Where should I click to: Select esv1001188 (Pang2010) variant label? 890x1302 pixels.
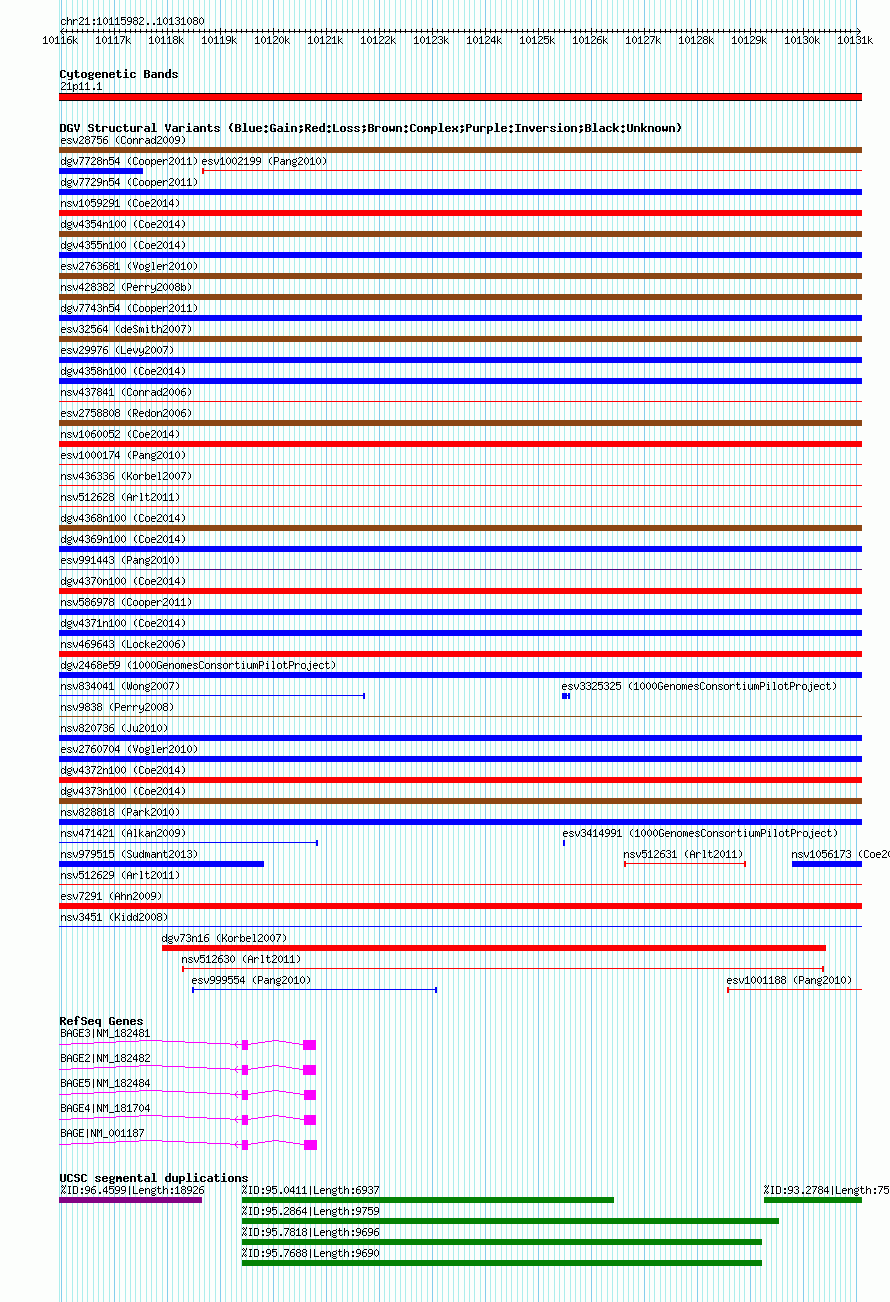(790, 981)
